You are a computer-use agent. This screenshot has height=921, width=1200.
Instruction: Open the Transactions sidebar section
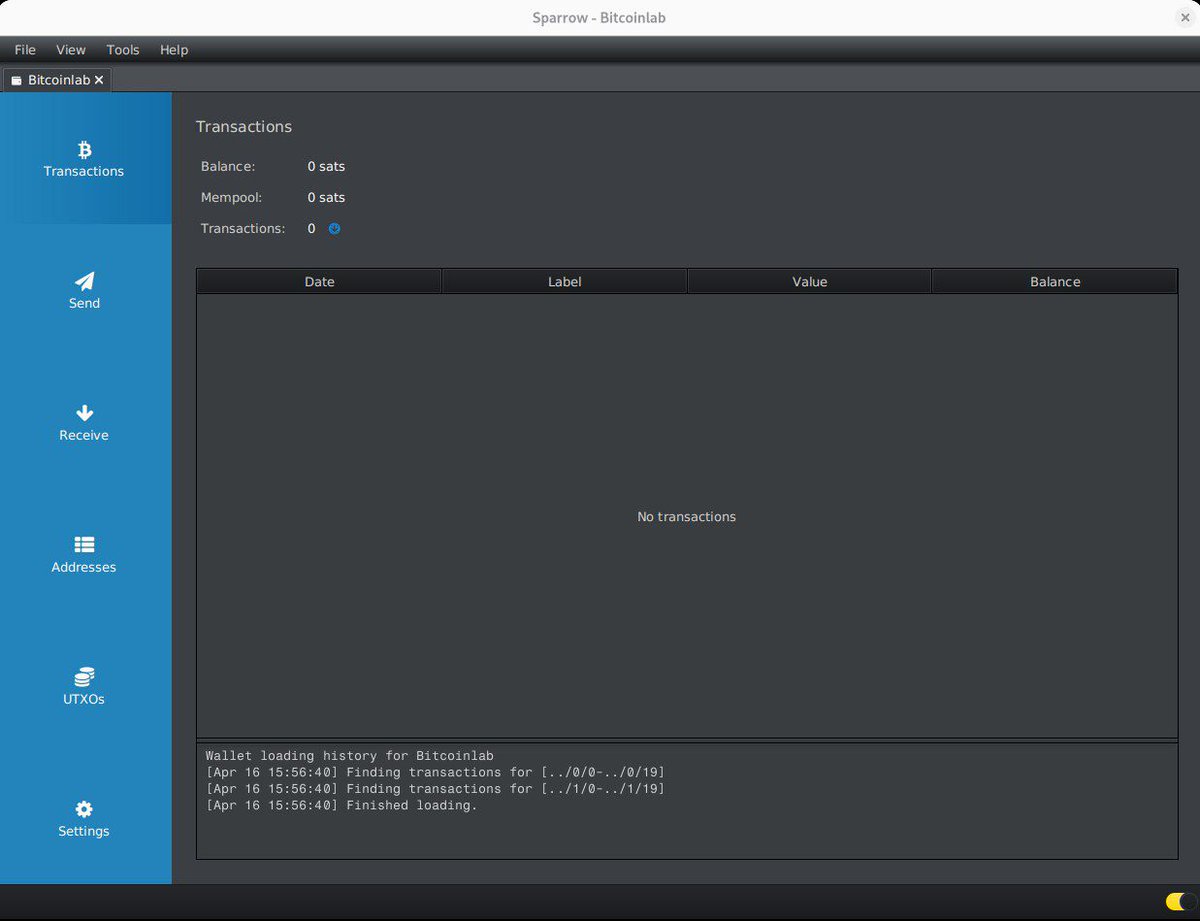point(85,159)
